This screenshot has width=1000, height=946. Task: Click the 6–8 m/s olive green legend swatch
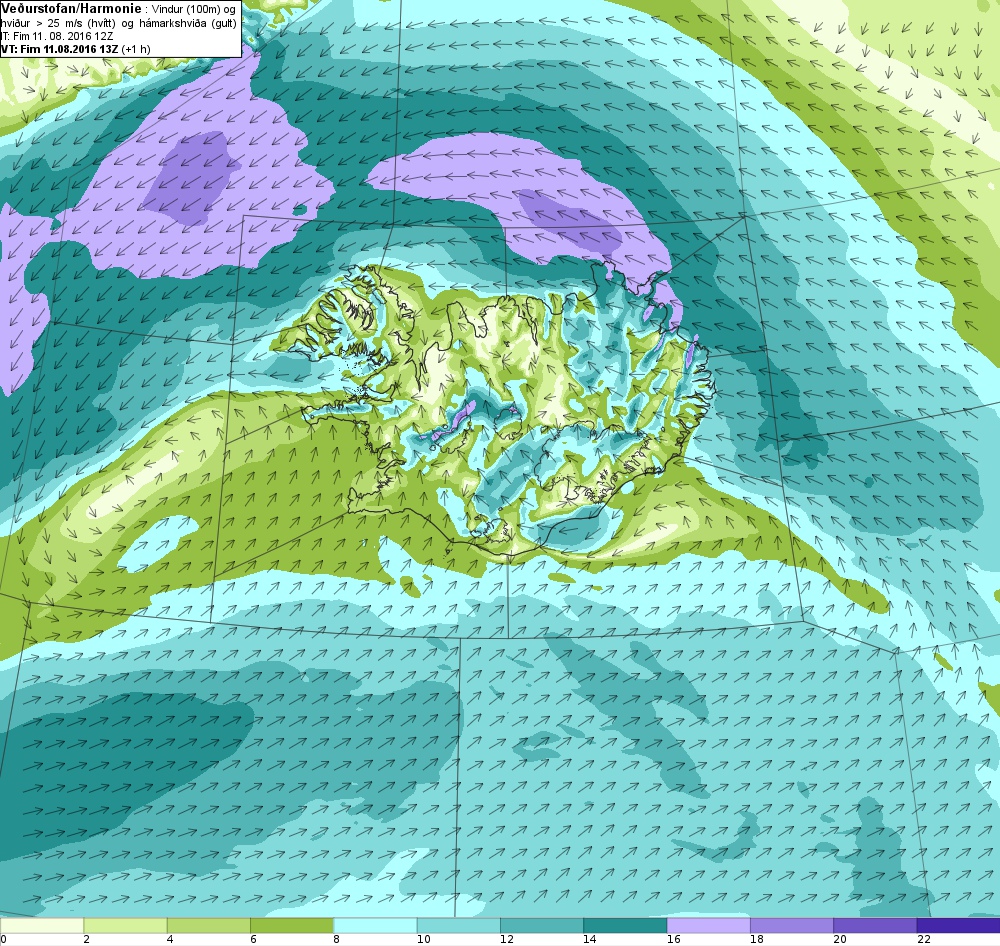coord(291,925)
